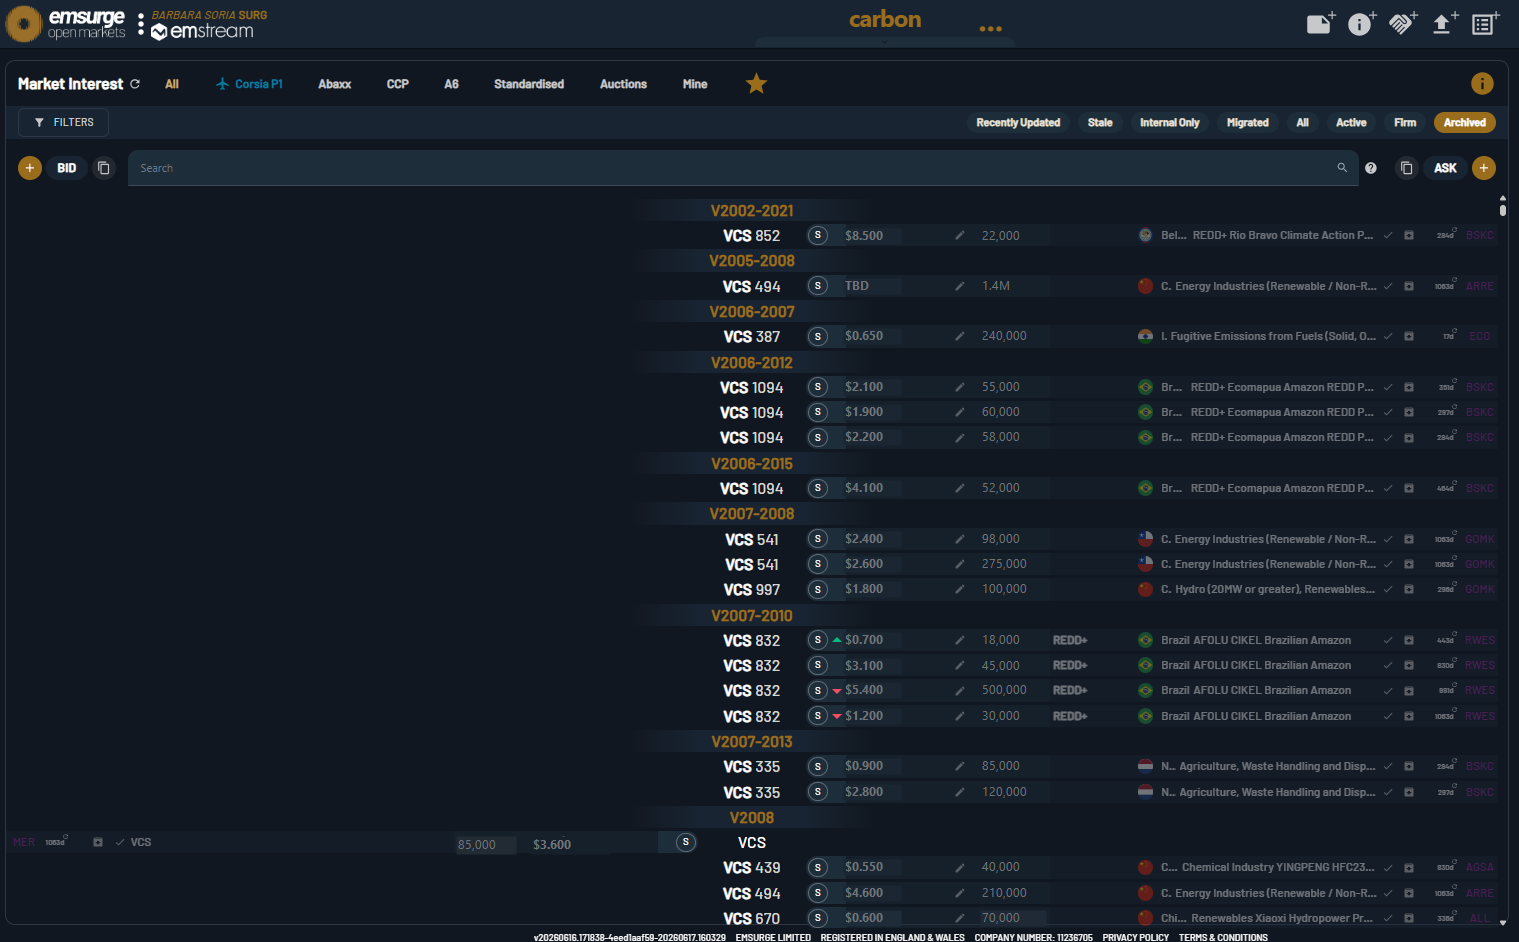
Task: Toggle the checkmark on VCS 387 row
Action: 1388,337
